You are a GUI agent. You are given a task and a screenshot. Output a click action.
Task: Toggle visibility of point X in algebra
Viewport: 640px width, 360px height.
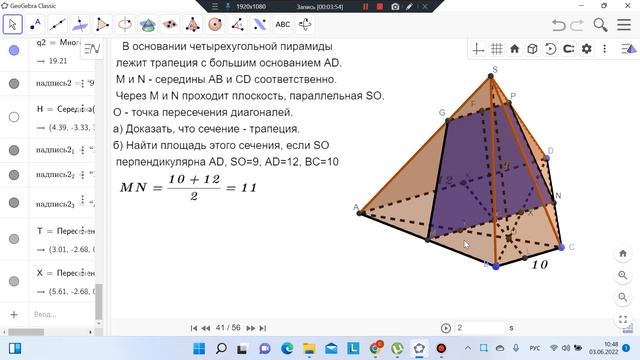click(x=14, y=281)
